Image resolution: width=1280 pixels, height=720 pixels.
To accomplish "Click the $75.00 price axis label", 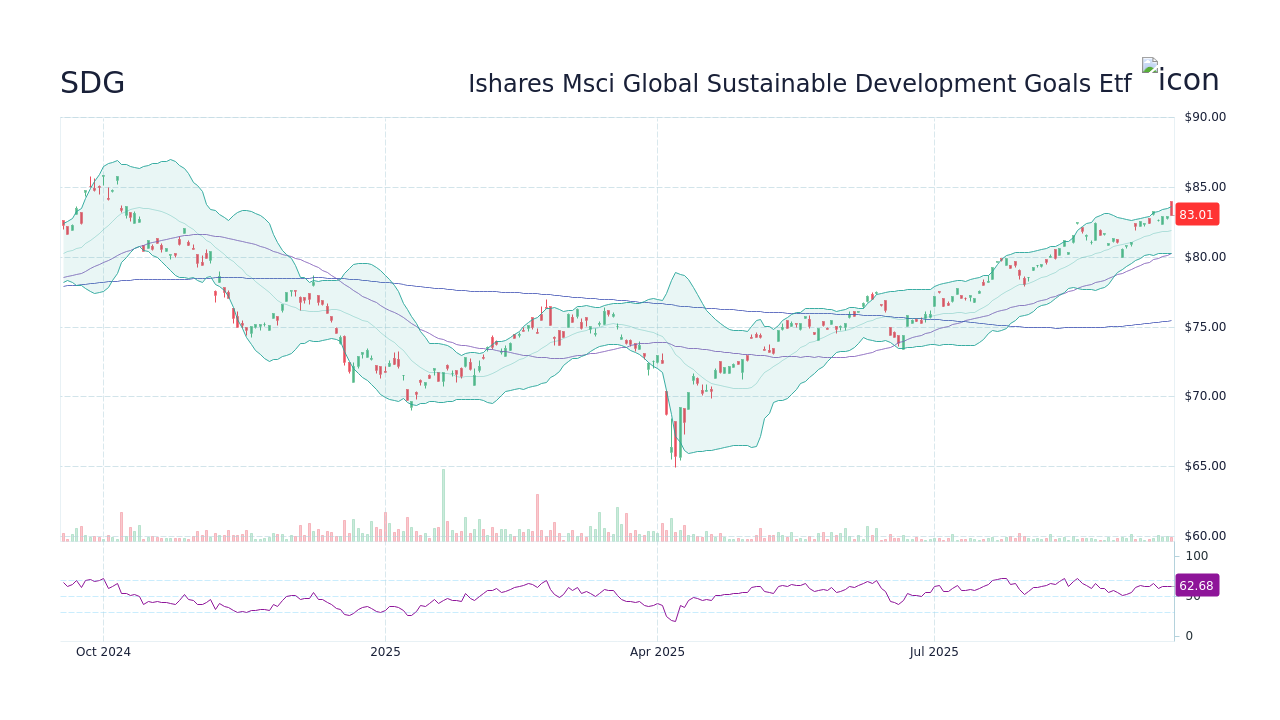I will pos(1205,327).
